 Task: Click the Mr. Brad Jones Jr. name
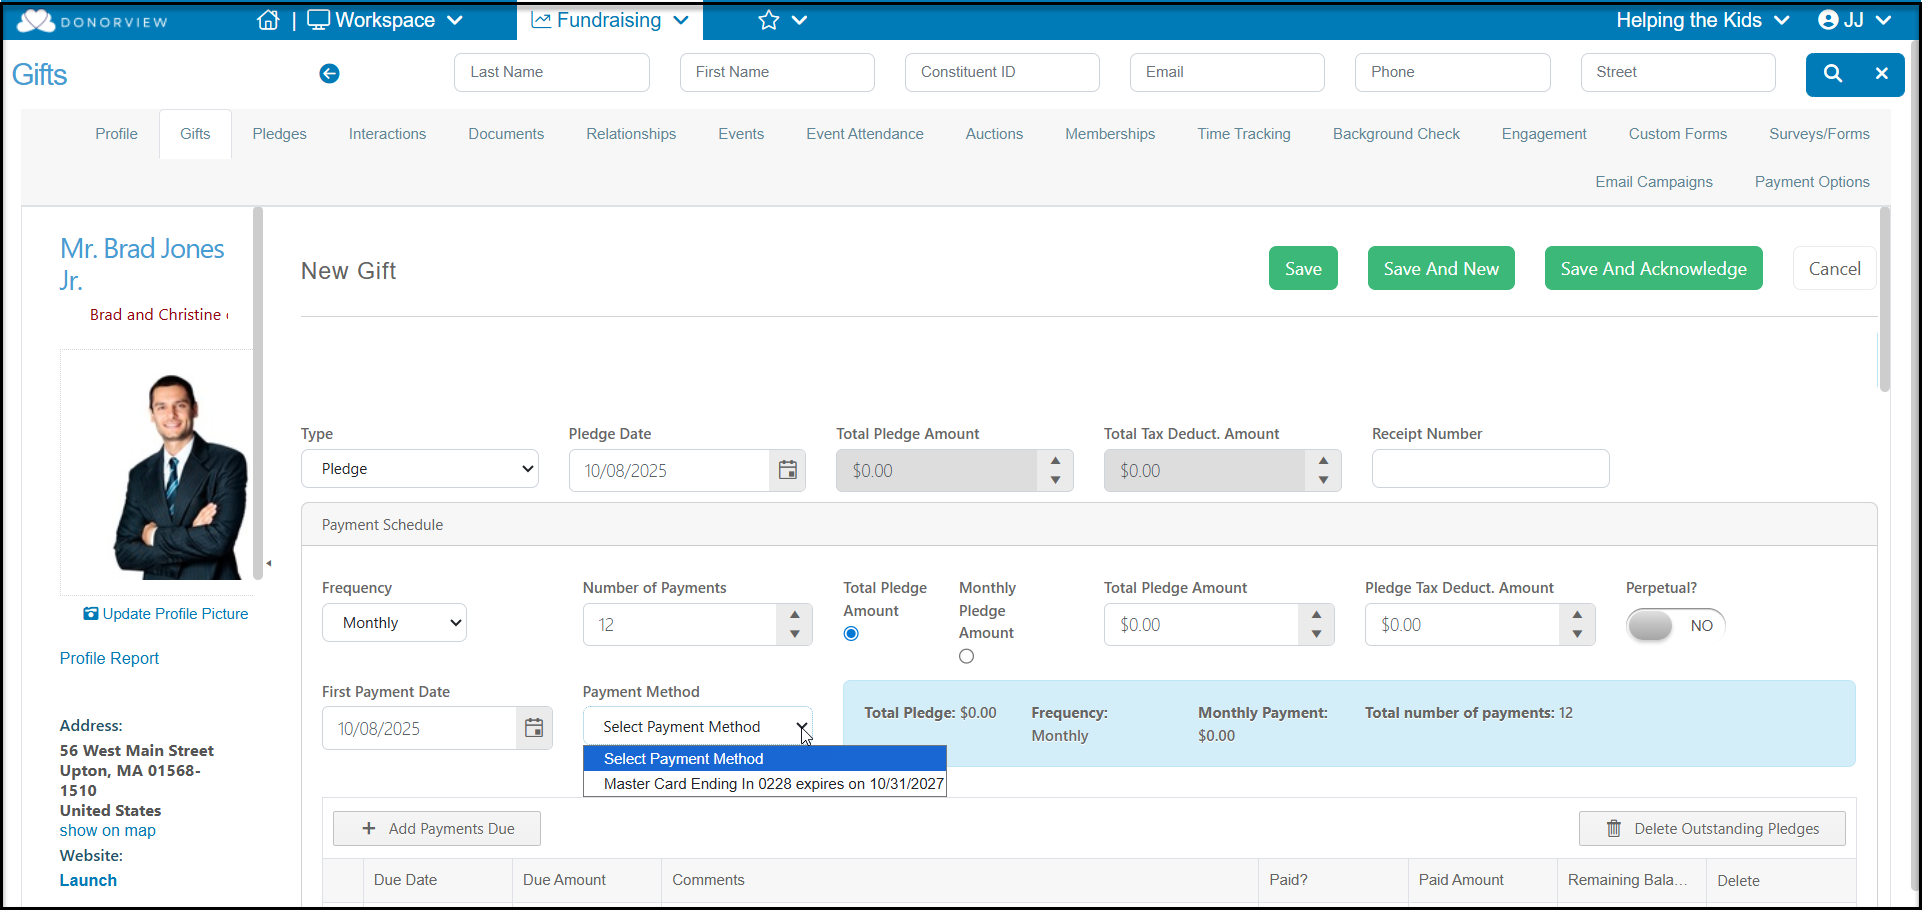142,264
